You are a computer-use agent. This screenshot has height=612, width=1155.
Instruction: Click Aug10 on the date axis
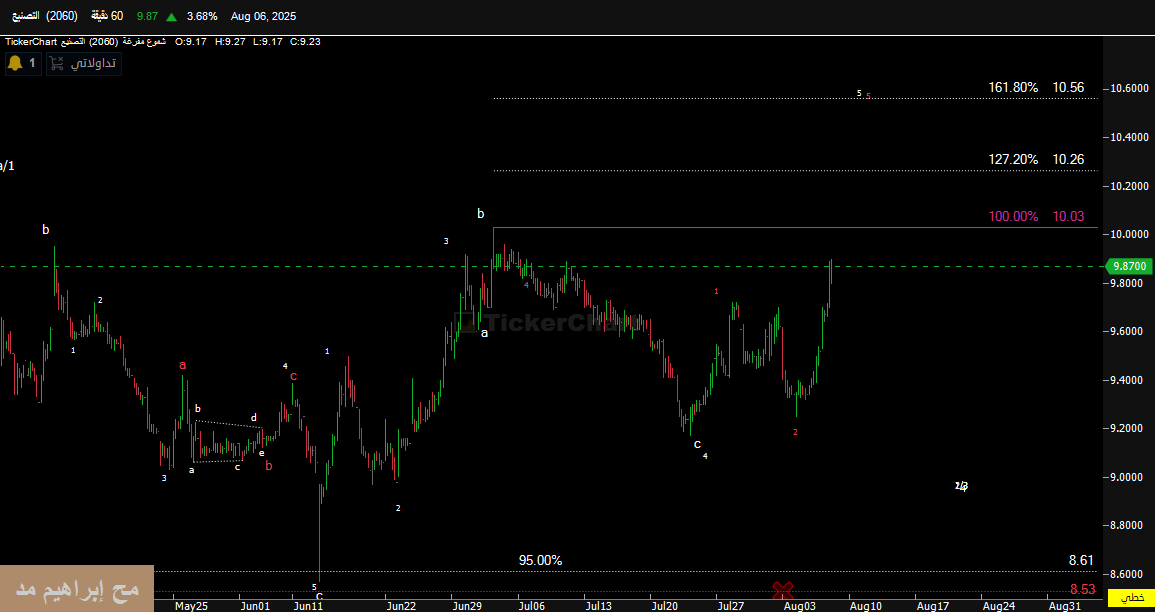pos(866,606)
